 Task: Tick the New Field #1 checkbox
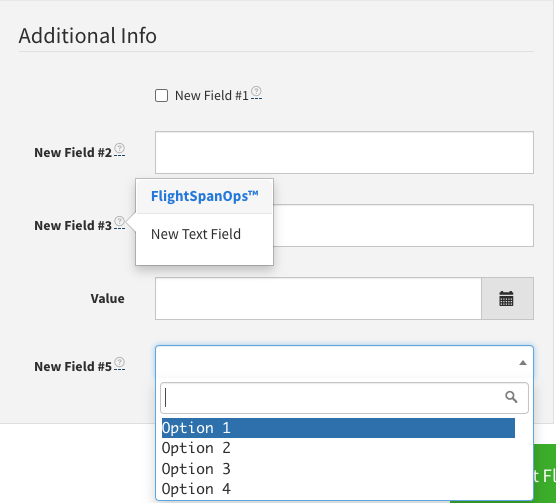161,95
